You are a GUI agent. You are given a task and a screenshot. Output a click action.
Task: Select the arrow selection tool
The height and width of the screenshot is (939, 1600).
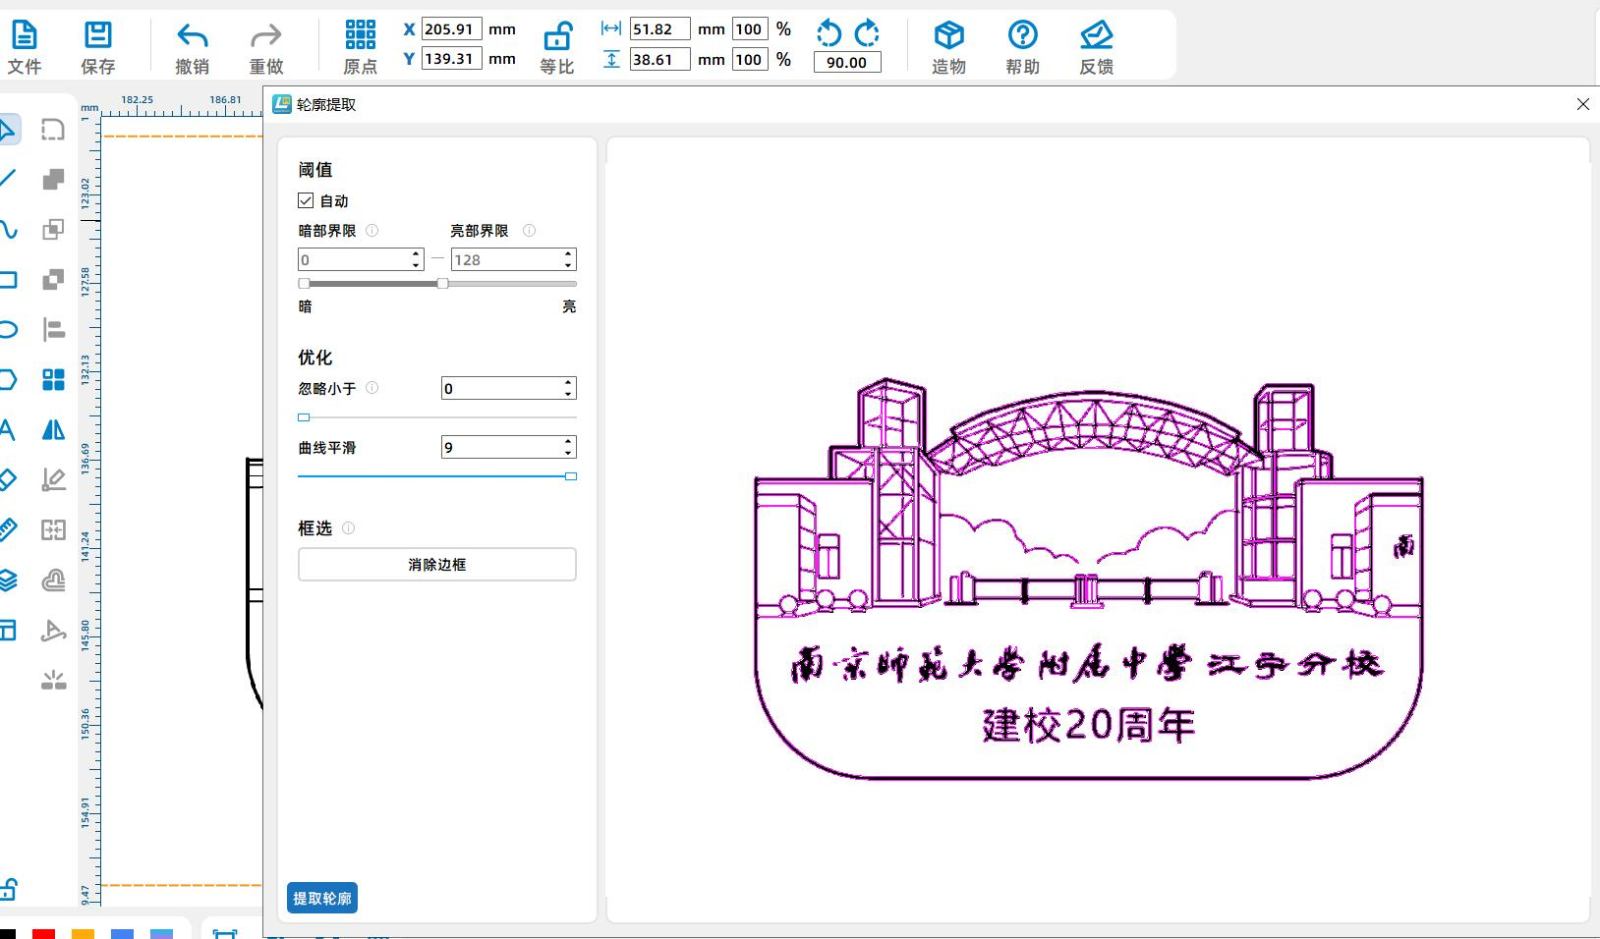coord(10,128)
